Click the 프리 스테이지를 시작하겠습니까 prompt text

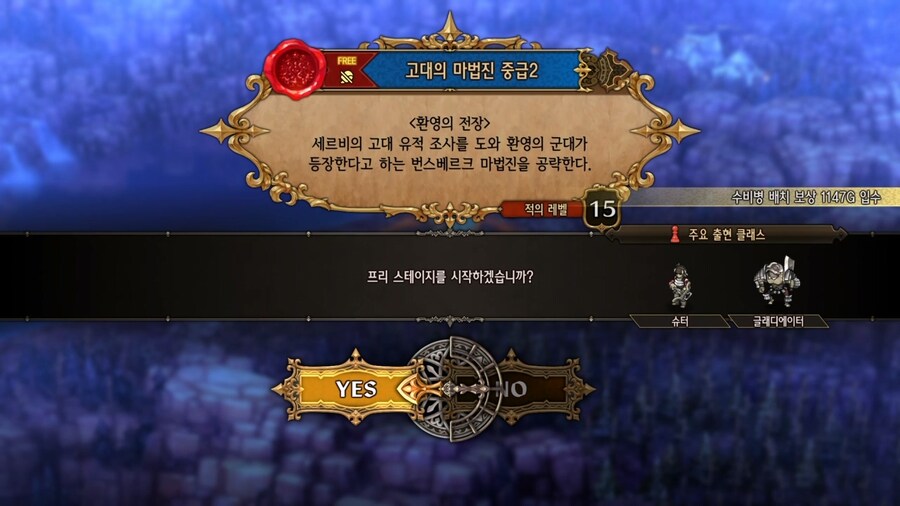click(449, 277)
